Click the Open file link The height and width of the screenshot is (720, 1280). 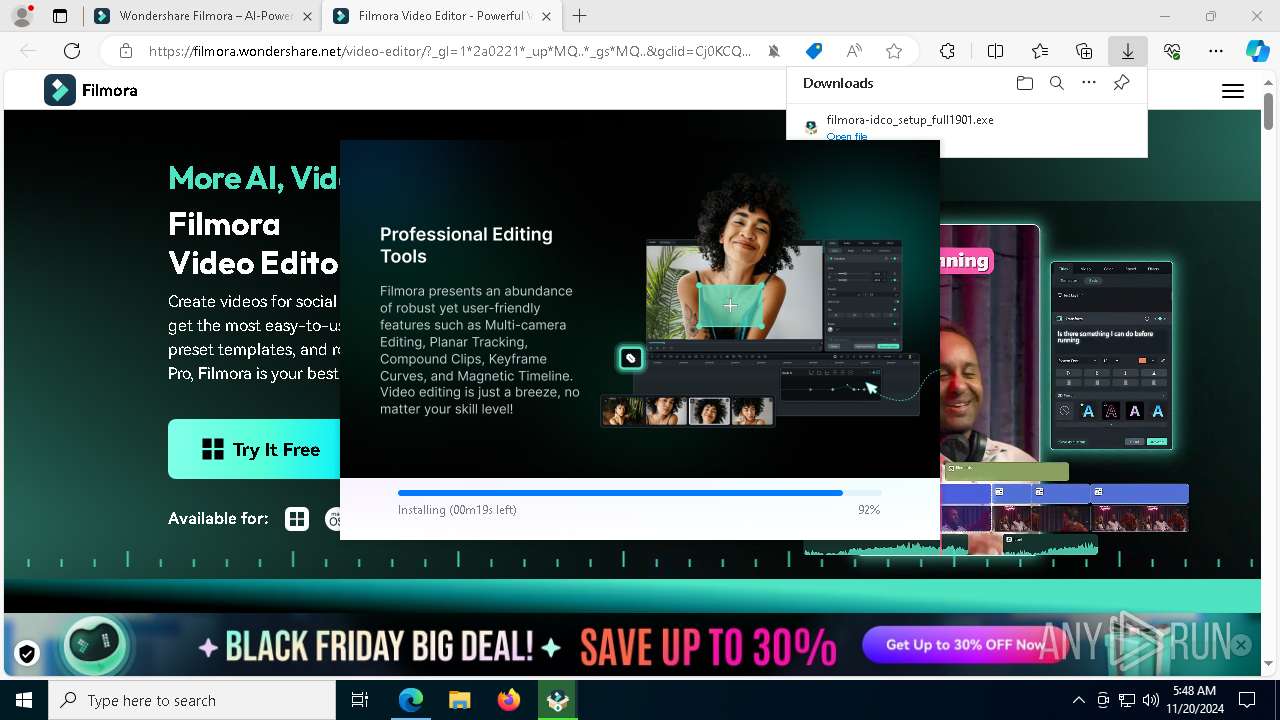[x=847, y=136]
